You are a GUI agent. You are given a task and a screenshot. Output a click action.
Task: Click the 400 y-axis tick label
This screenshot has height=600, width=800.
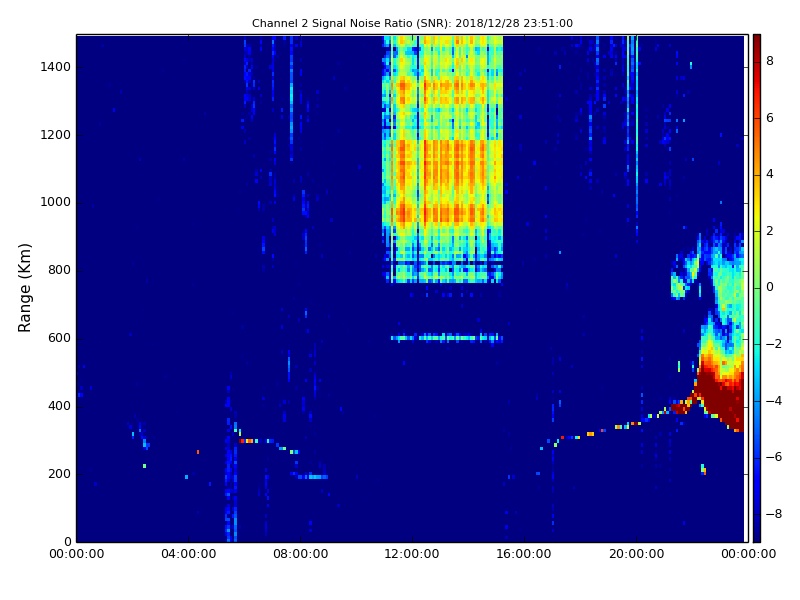coord(59,406)
